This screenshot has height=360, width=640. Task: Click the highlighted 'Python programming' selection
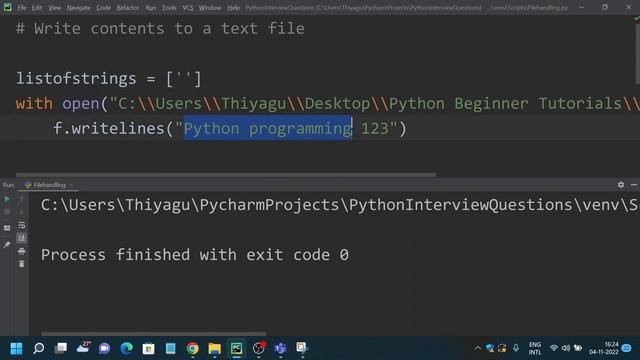[x=268, y=129]
